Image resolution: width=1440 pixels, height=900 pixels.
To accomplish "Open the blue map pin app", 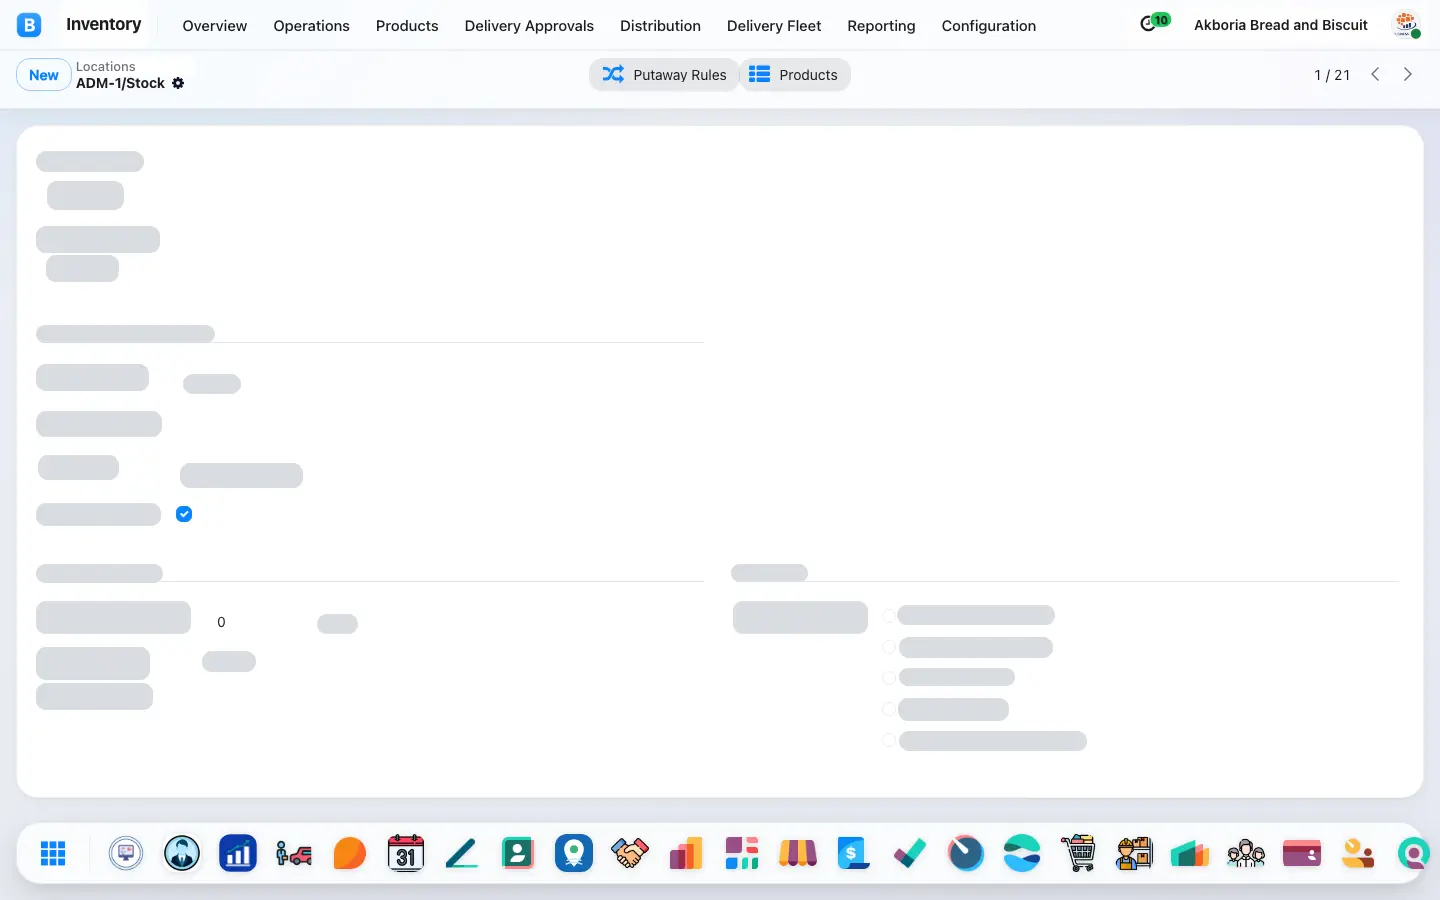I will (x=574, y=853).
